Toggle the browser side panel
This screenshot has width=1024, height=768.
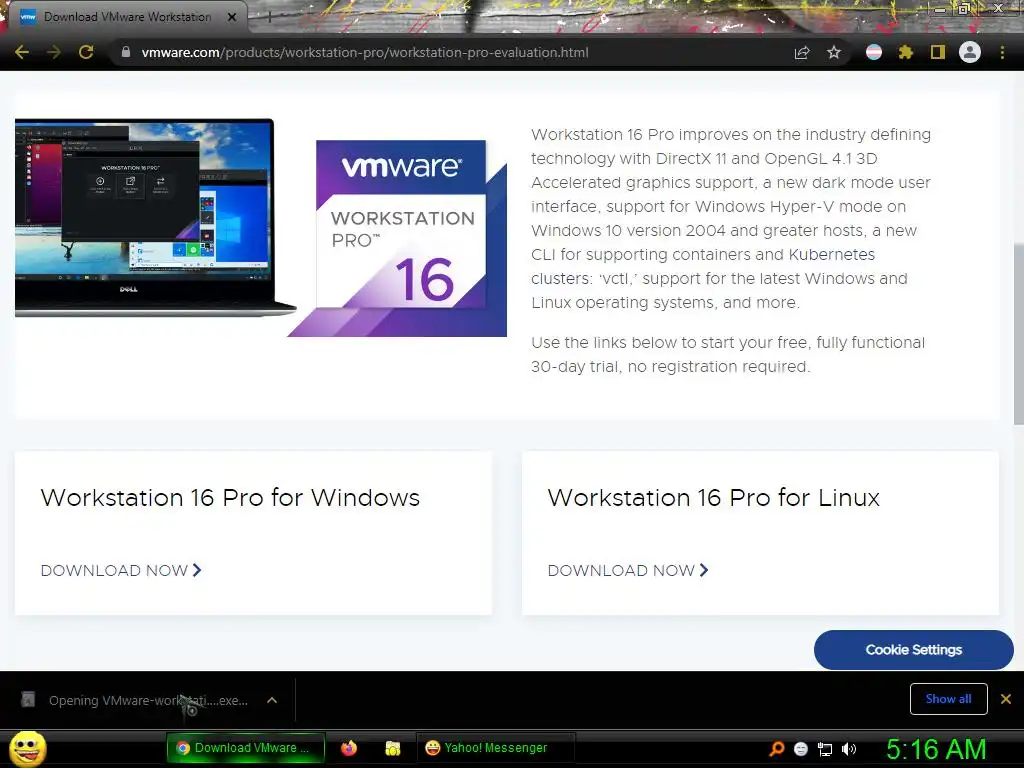click(938, 52)
